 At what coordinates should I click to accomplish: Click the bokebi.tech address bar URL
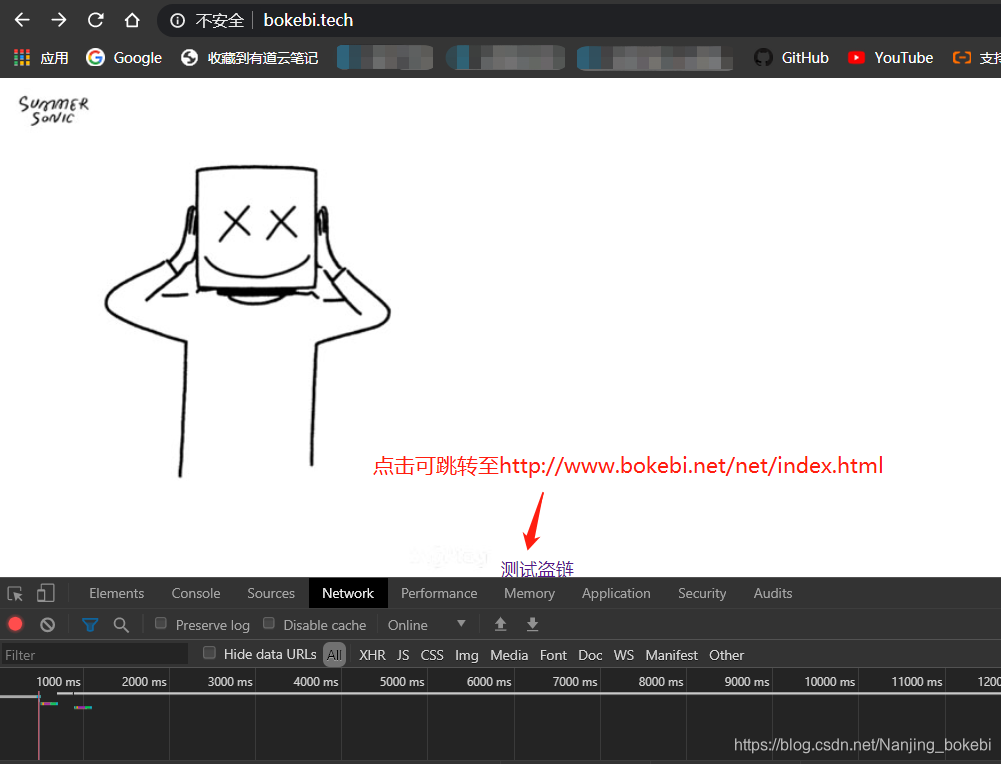(x=308, y=20)
